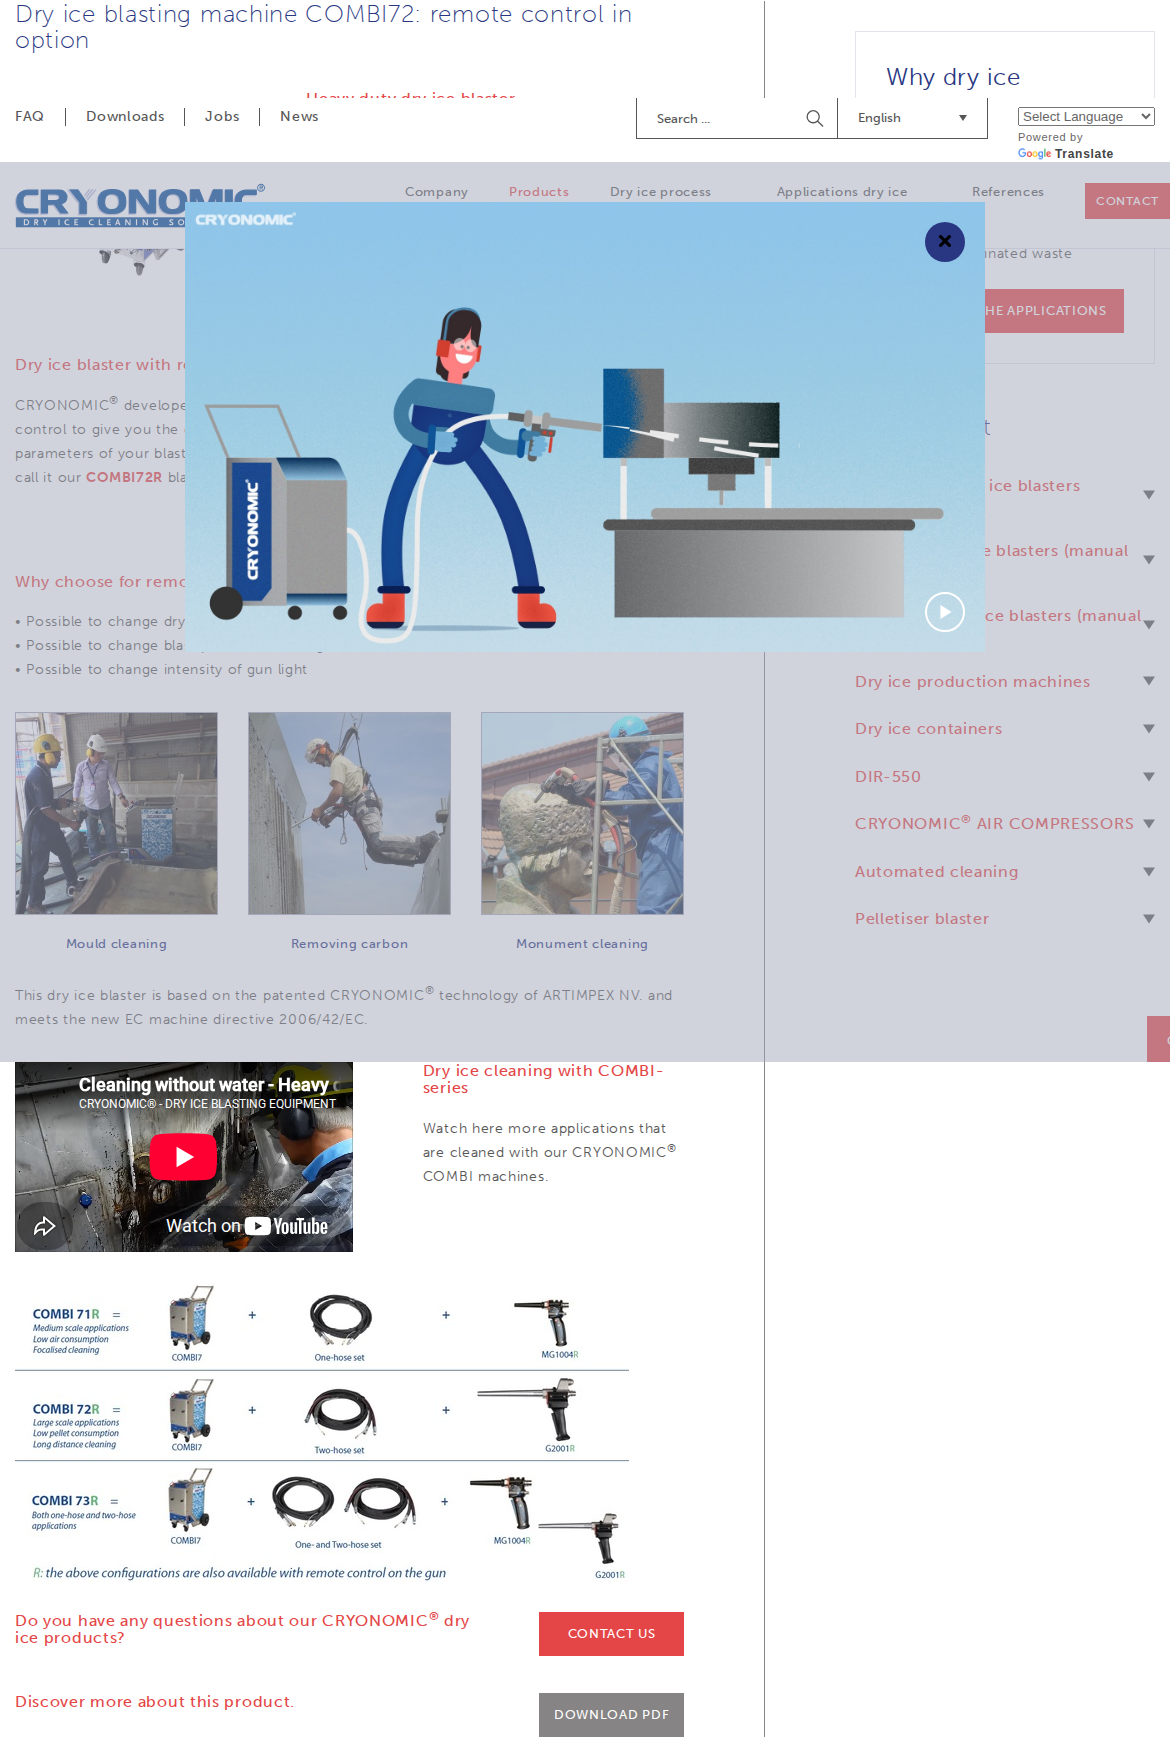Click the Monument cleaning caption
The height and width of the screenshot is (1737, 1170).
tap(582, 944)
